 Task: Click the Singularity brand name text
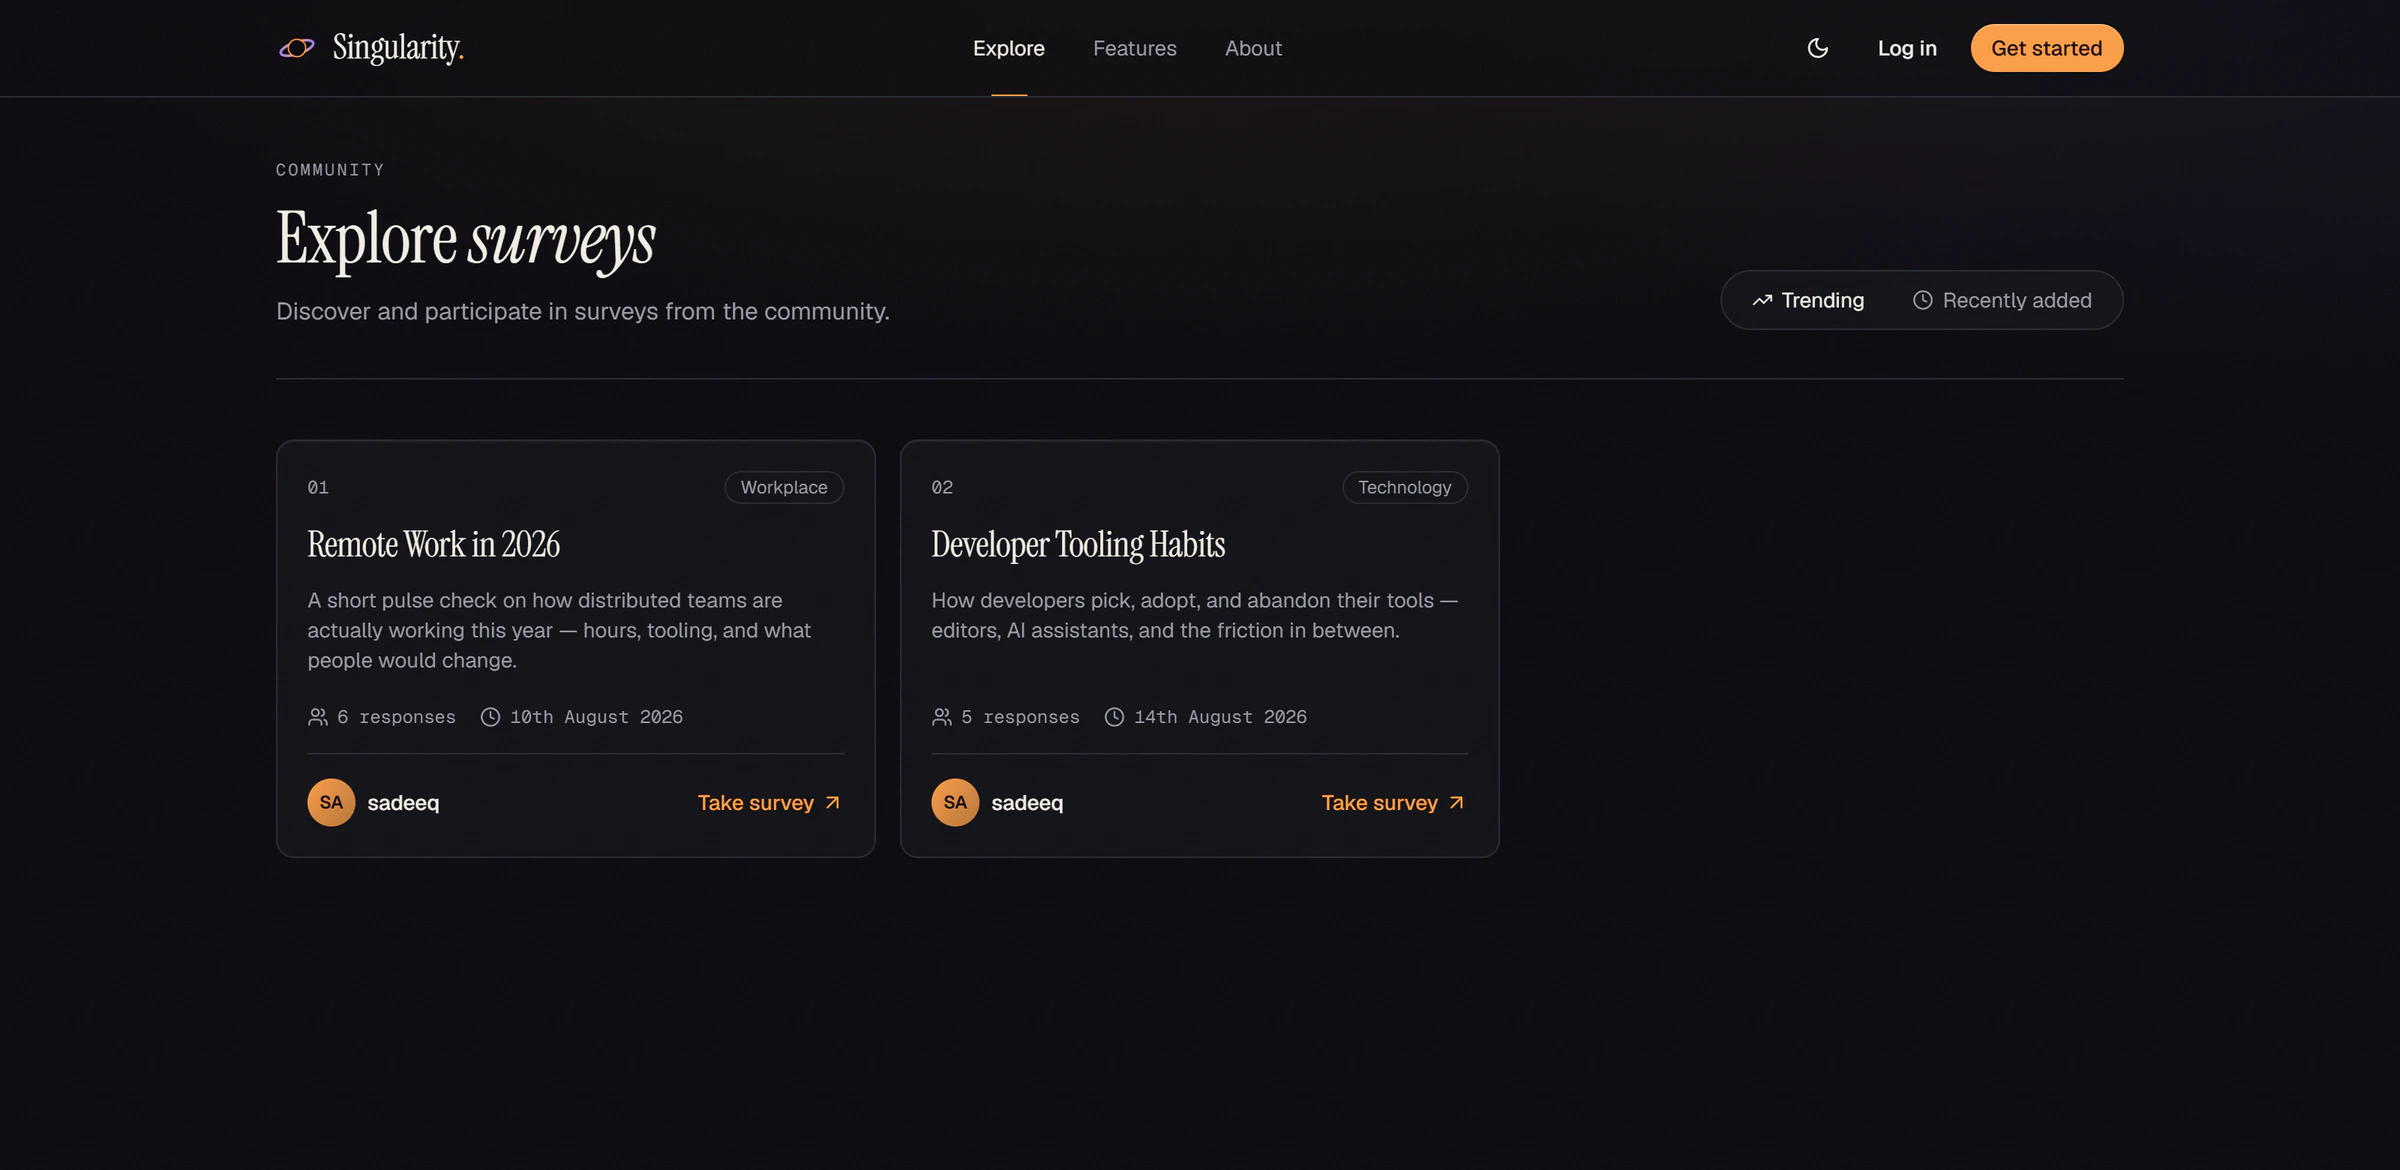[x=398, y=47]
